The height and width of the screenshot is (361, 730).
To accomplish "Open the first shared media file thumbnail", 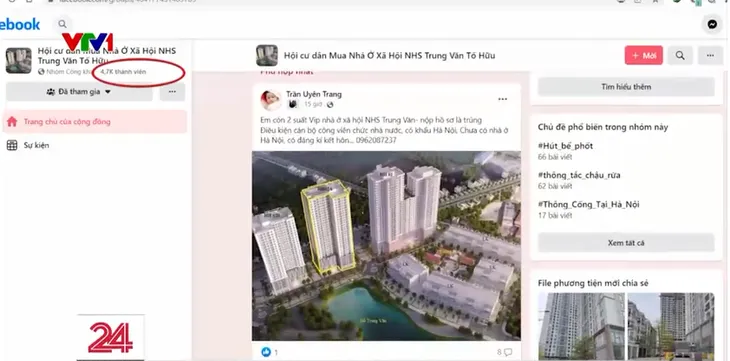I will pos(581,326).
